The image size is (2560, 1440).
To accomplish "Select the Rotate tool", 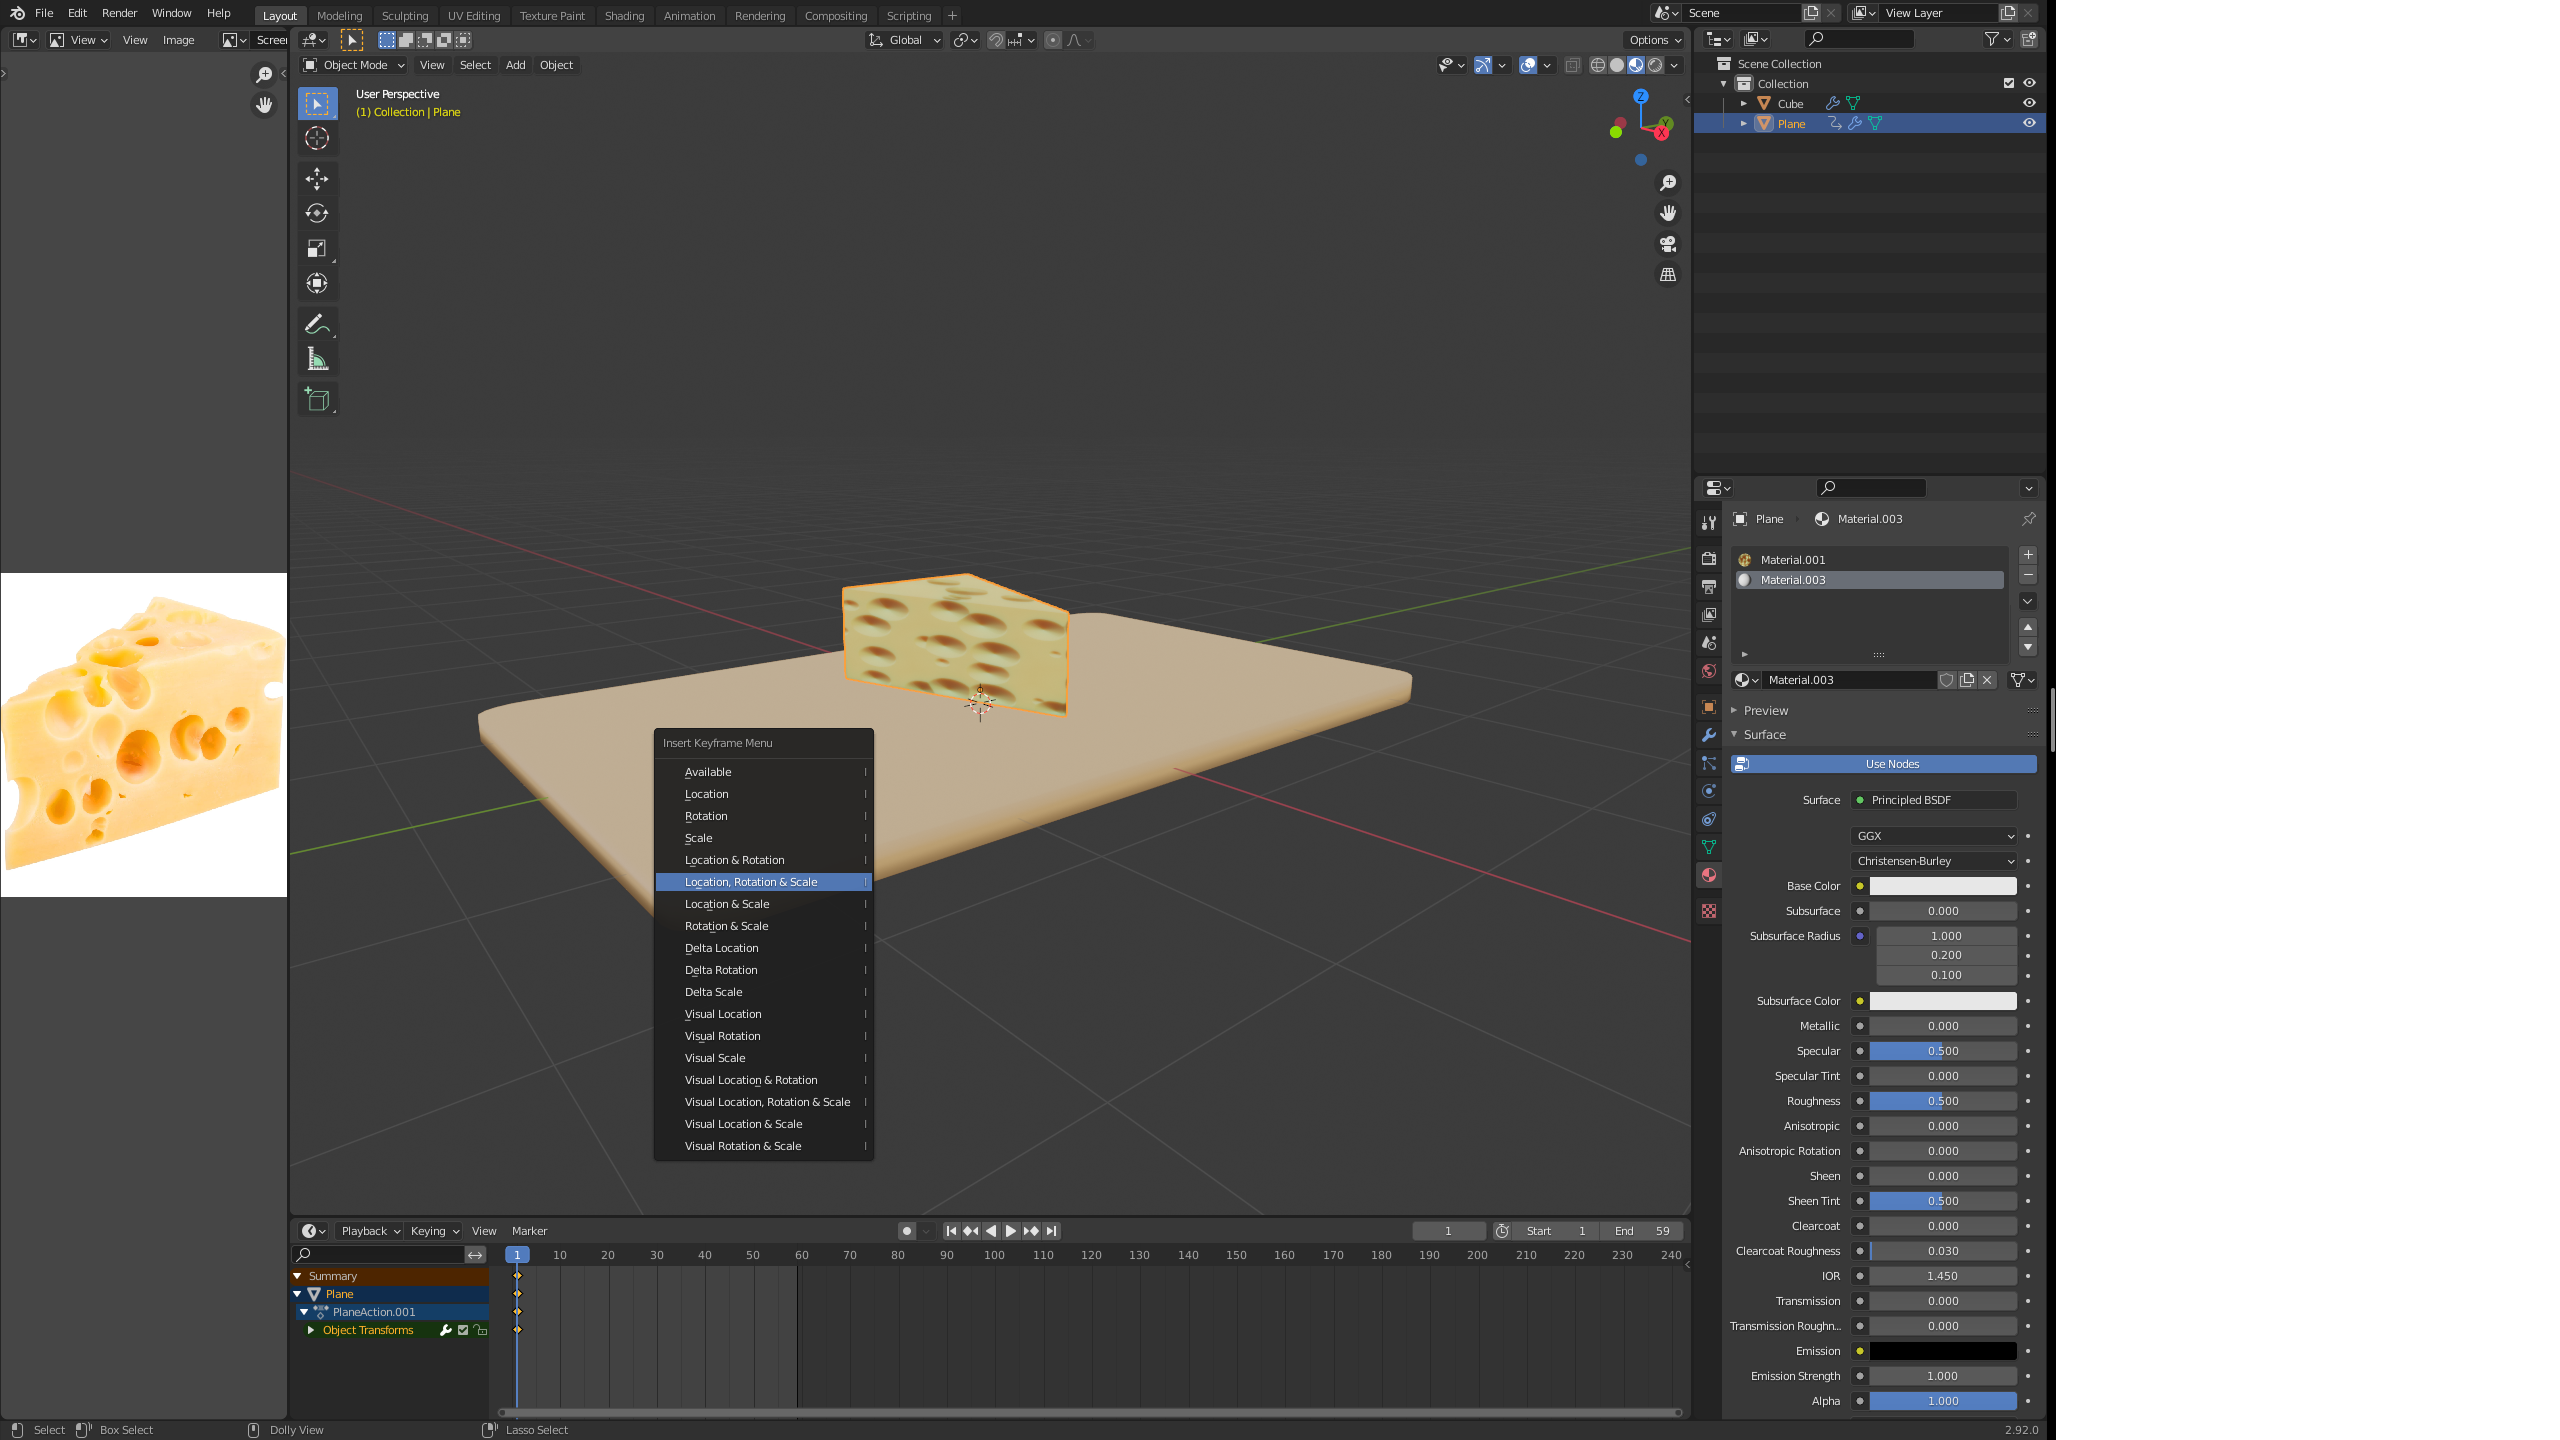I will 317,213.
